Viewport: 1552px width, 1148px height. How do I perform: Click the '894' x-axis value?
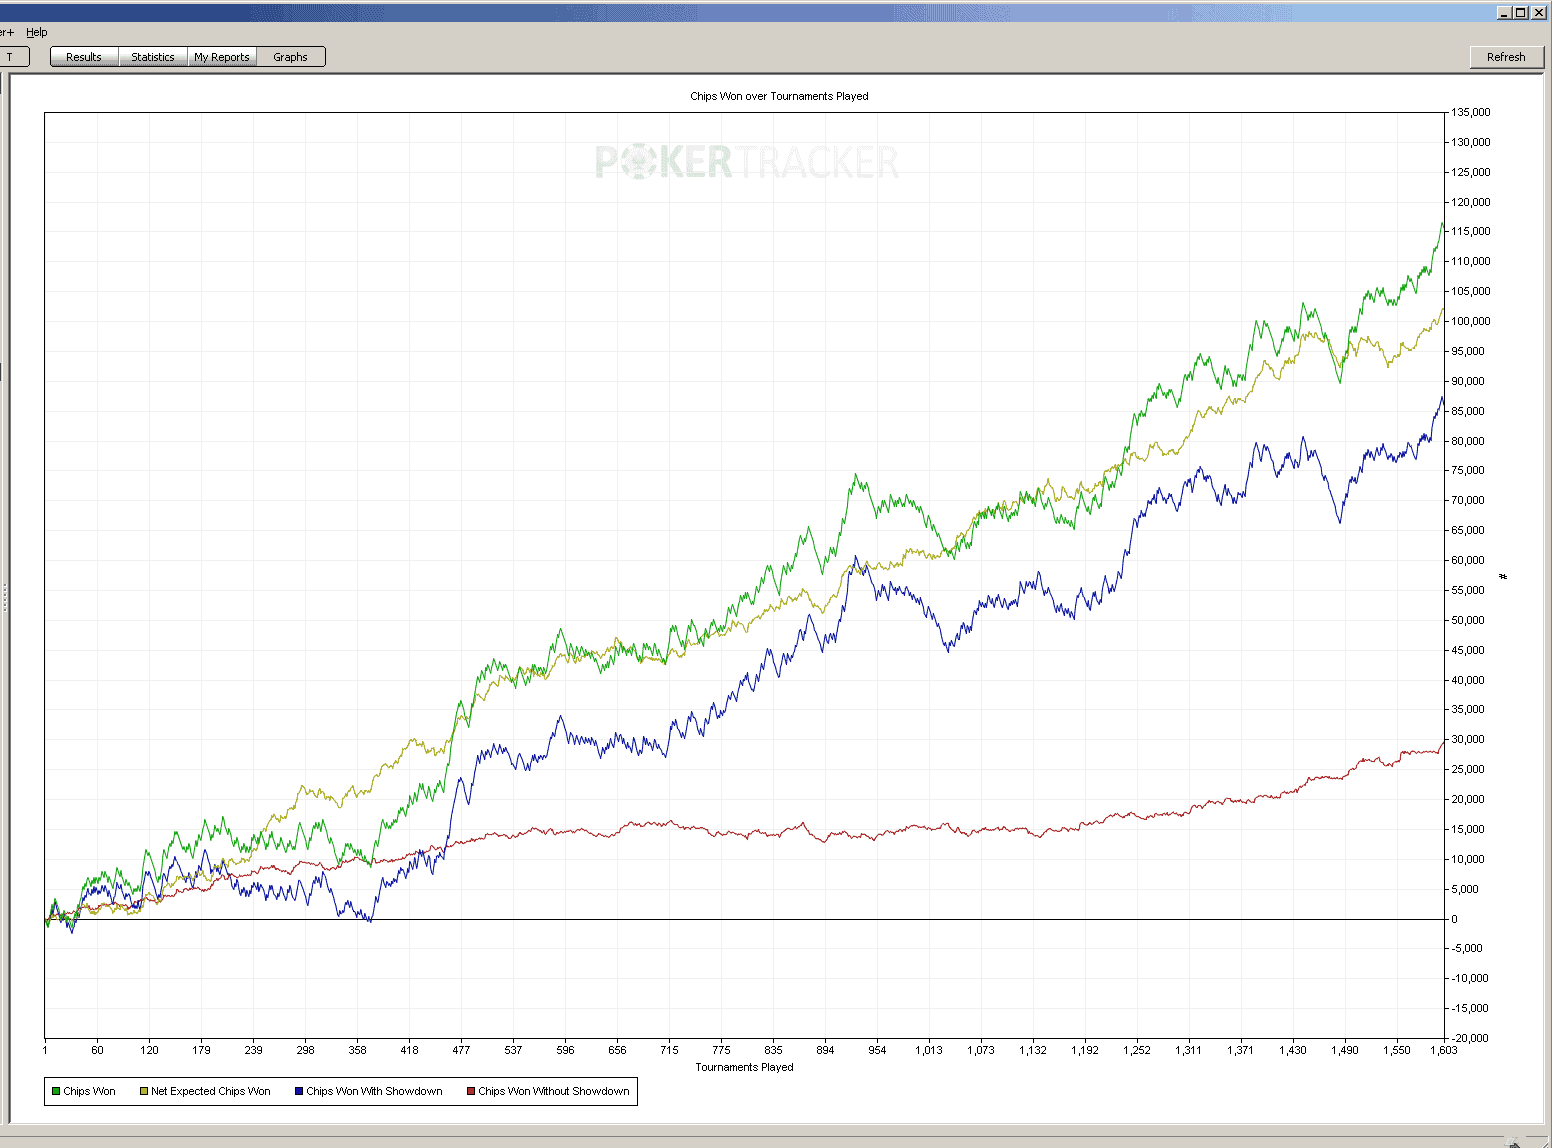[x=825, y=1050]
